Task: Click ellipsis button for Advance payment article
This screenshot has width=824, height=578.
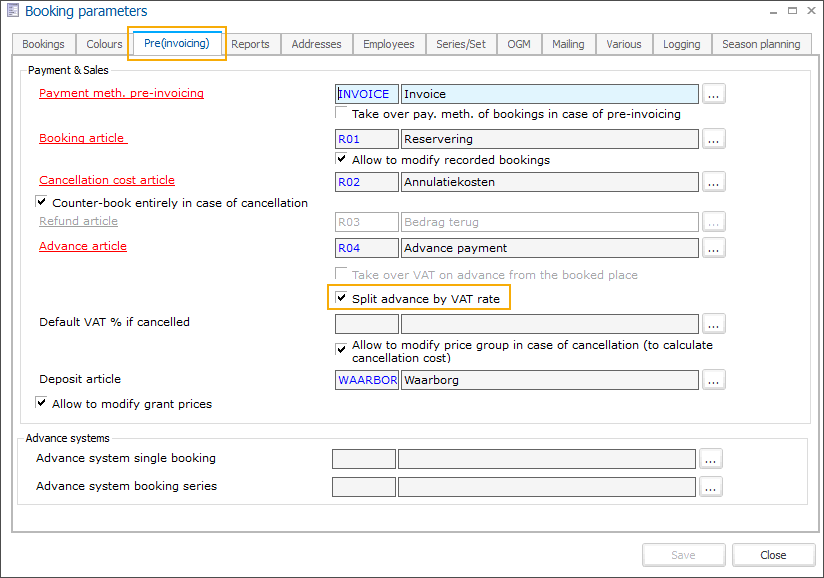Action: [x=713, y=247]
